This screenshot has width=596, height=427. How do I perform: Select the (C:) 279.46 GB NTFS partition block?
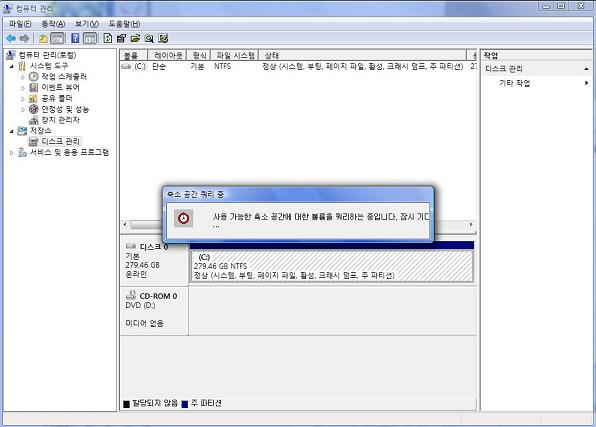point(331,266)
